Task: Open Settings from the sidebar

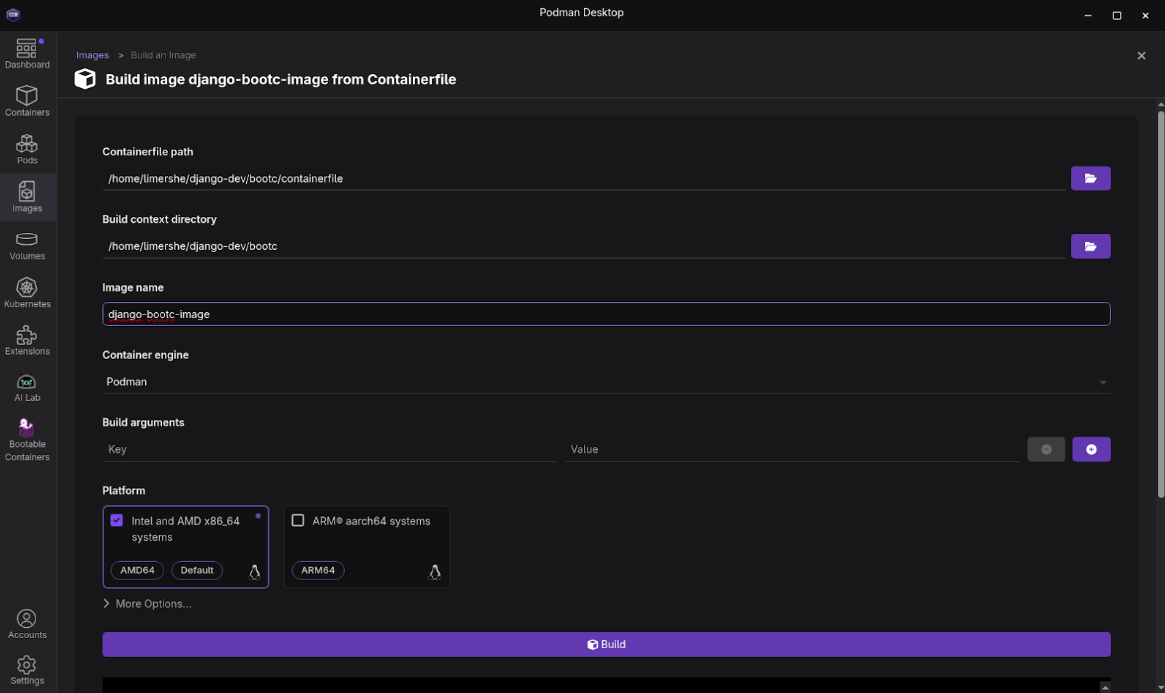Action: [27, 669]
